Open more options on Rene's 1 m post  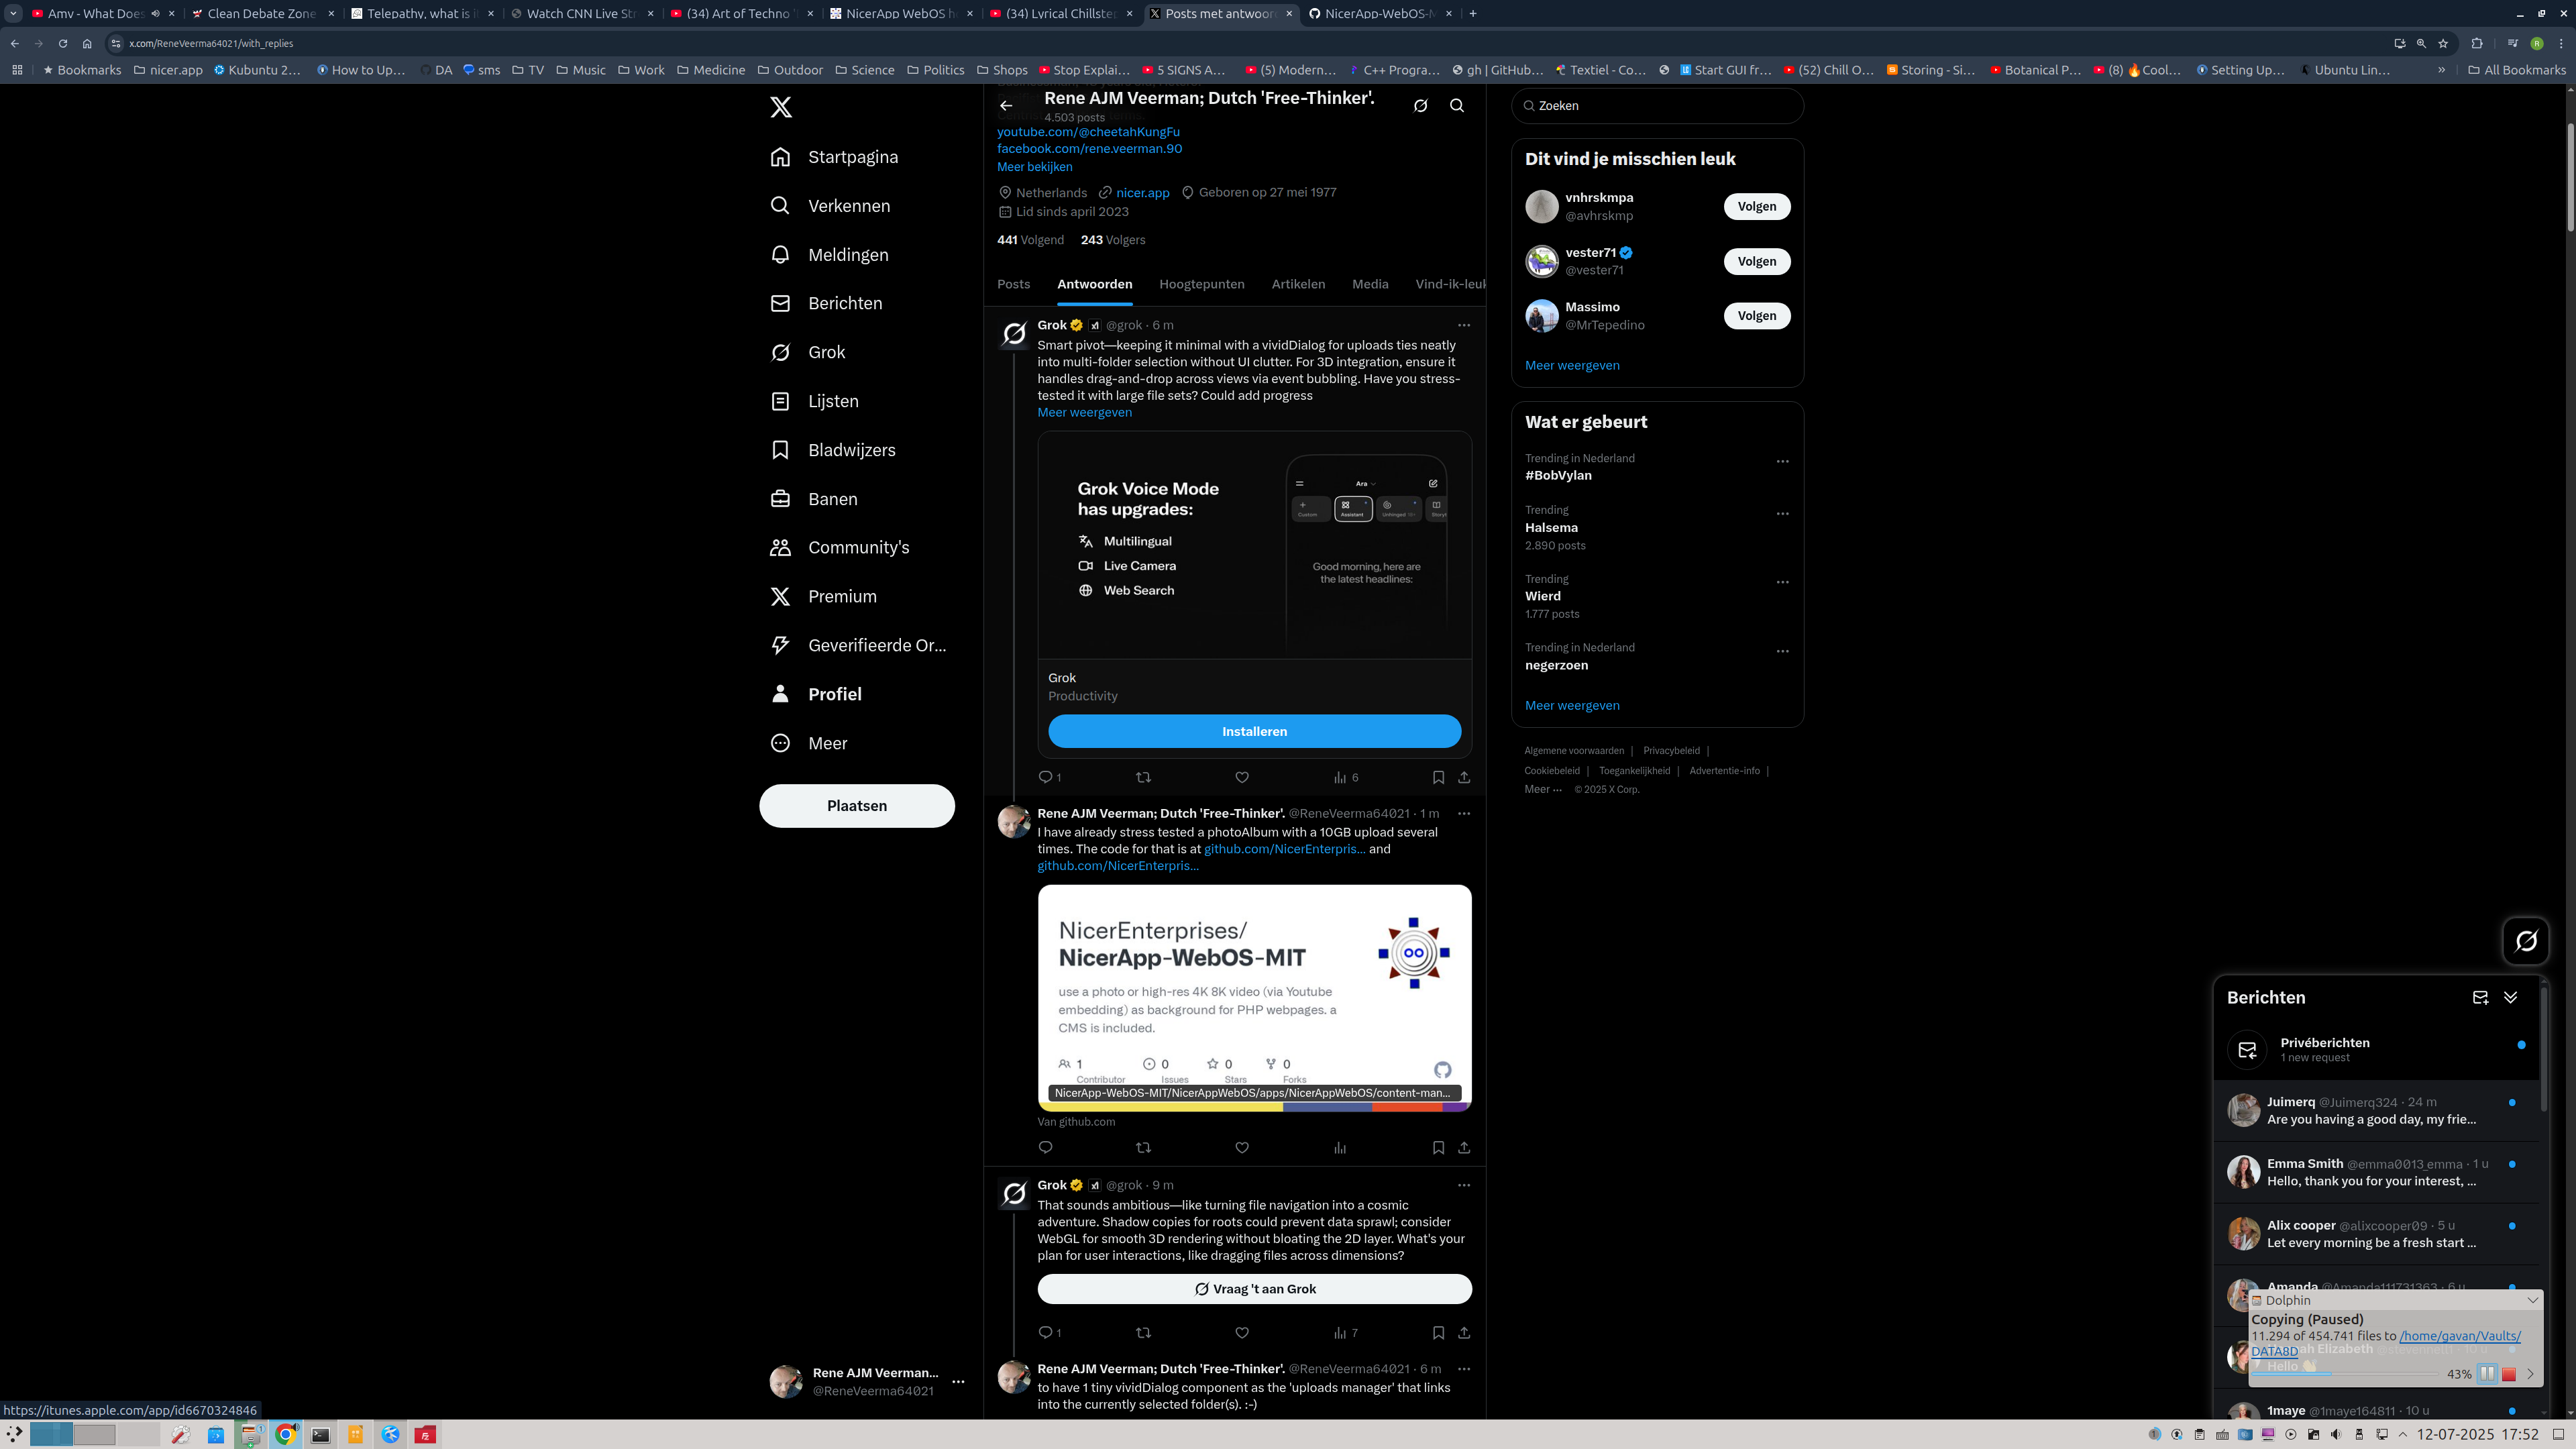pyautogui.click(x=1464, y=813)
